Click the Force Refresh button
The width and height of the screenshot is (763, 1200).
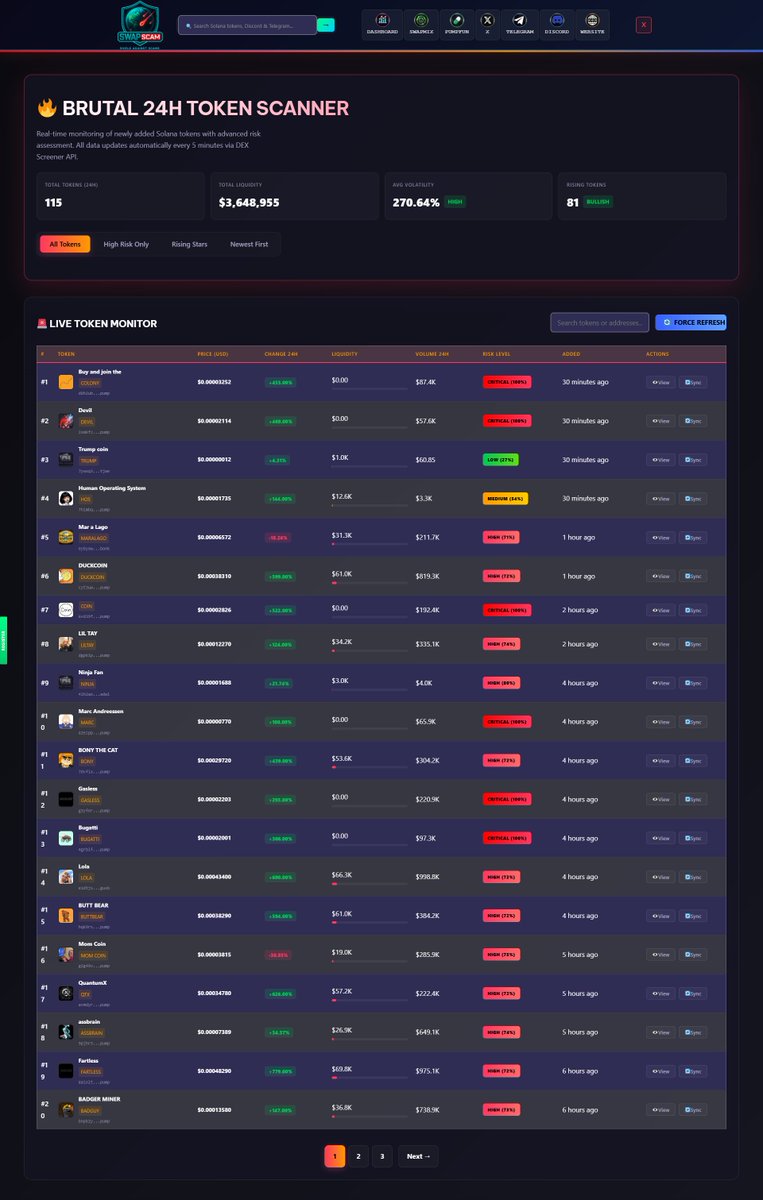coord(691,322)
